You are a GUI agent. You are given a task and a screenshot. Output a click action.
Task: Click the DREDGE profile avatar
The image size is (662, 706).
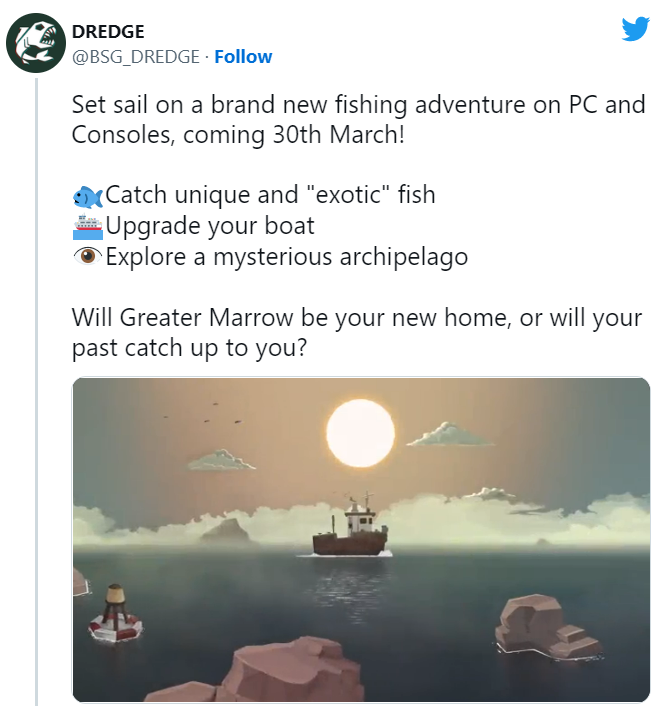36,44
